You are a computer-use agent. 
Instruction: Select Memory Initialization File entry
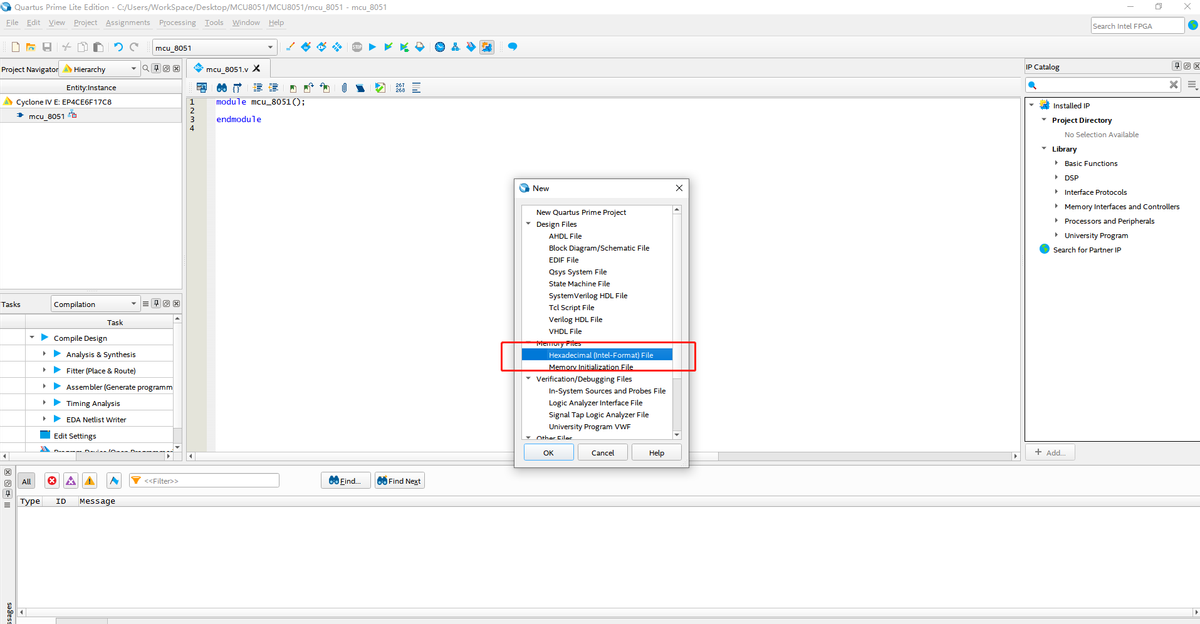click(590, 367)
